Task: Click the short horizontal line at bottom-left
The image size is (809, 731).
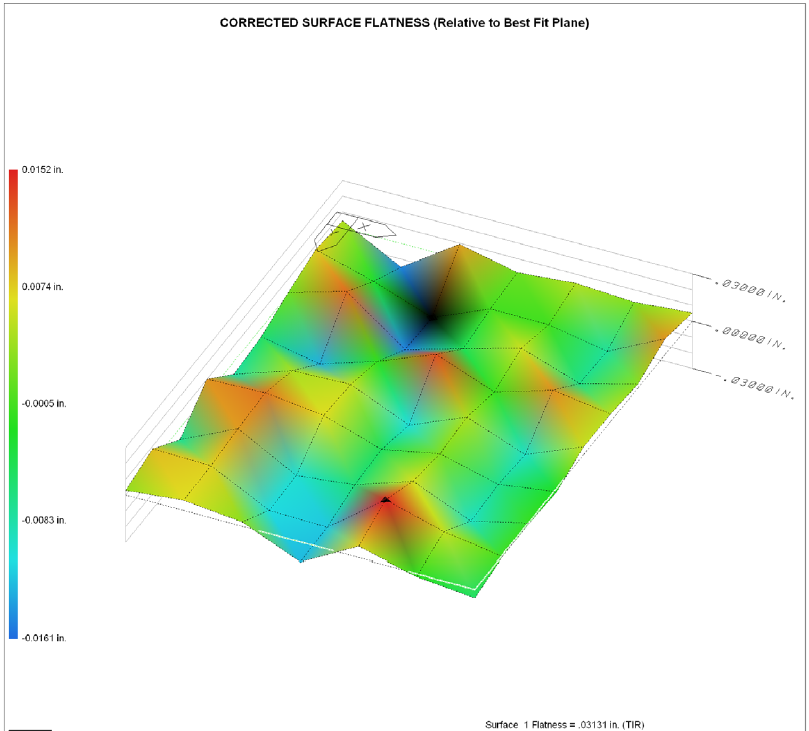Action: point(29,729)
